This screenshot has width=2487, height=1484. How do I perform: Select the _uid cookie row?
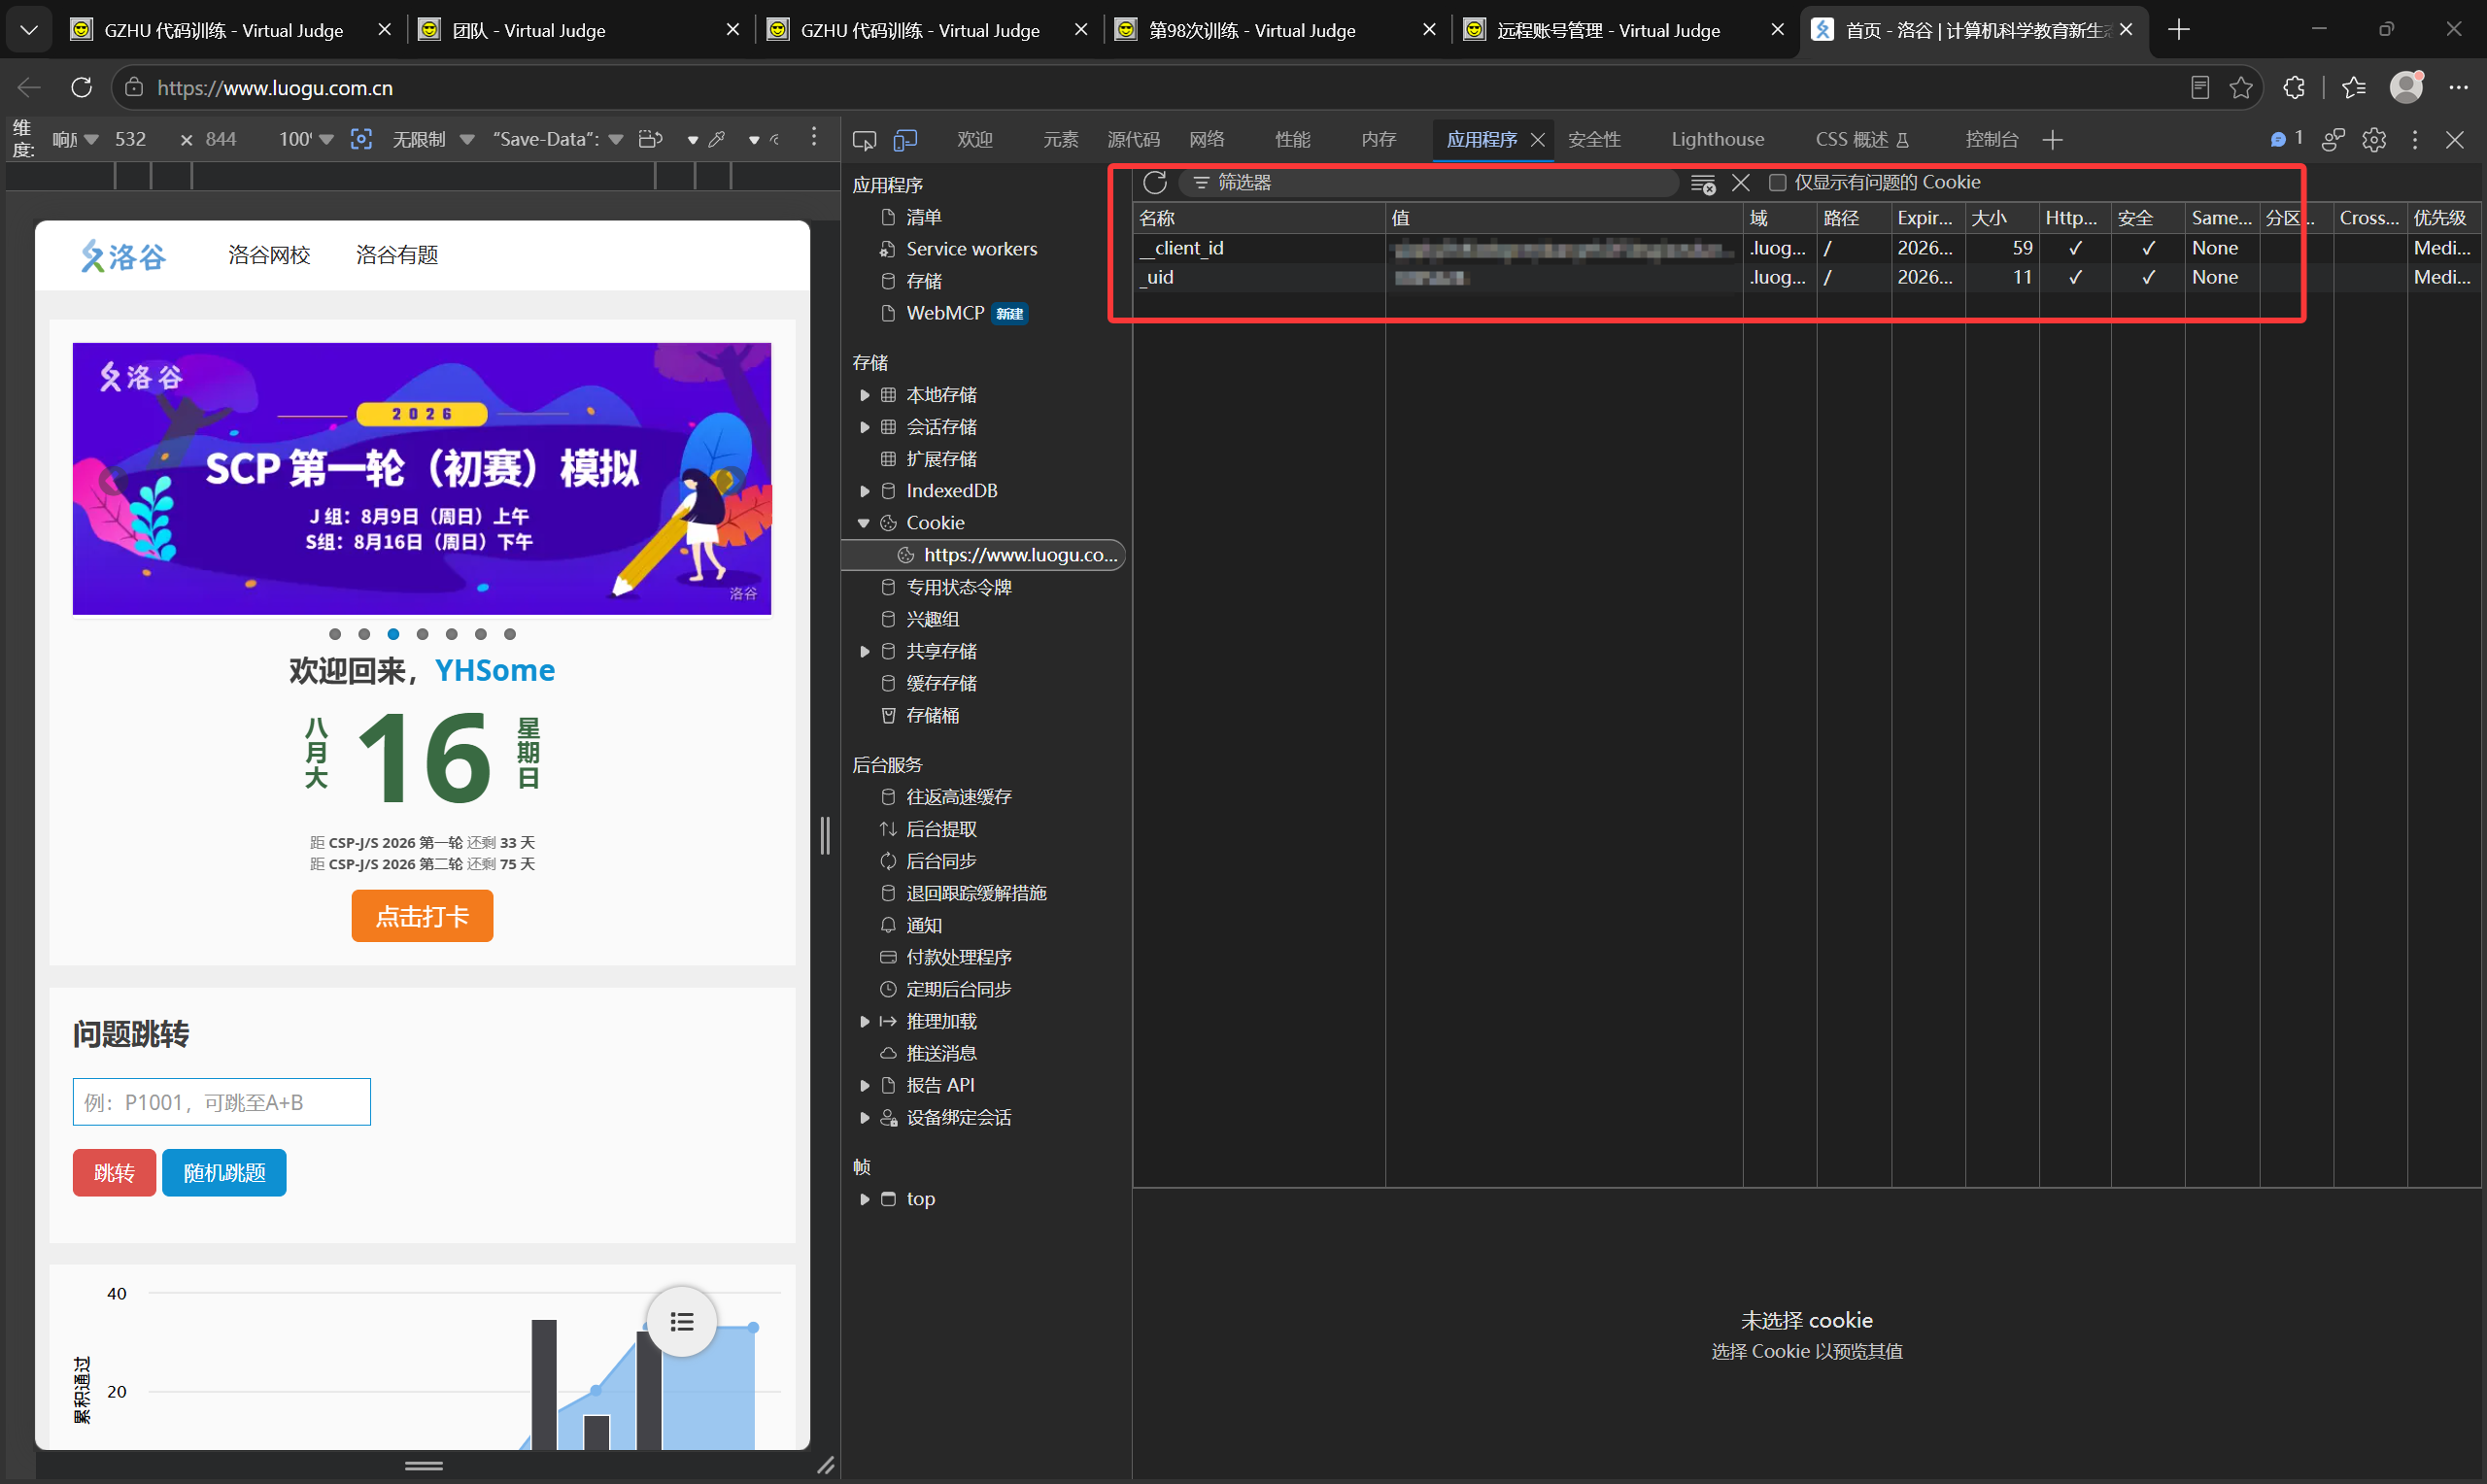click(1808, 278)
